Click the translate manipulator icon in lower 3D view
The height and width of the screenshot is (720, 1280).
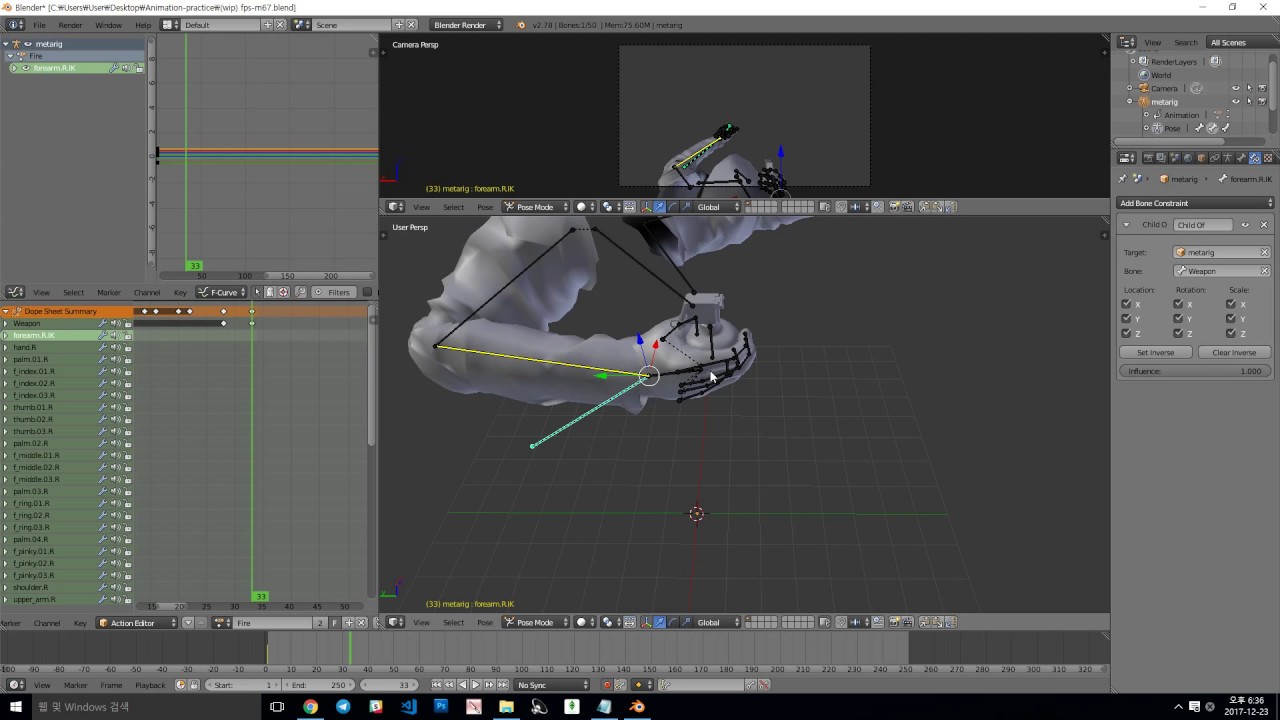[660, 622]
